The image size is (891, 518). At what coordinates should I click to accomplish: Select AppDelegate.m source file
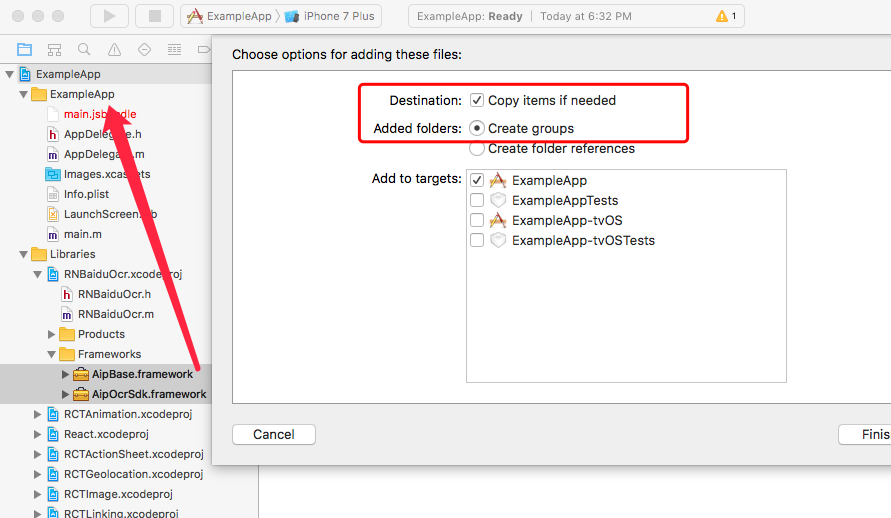pyautogui.click(x=104, y=154)
